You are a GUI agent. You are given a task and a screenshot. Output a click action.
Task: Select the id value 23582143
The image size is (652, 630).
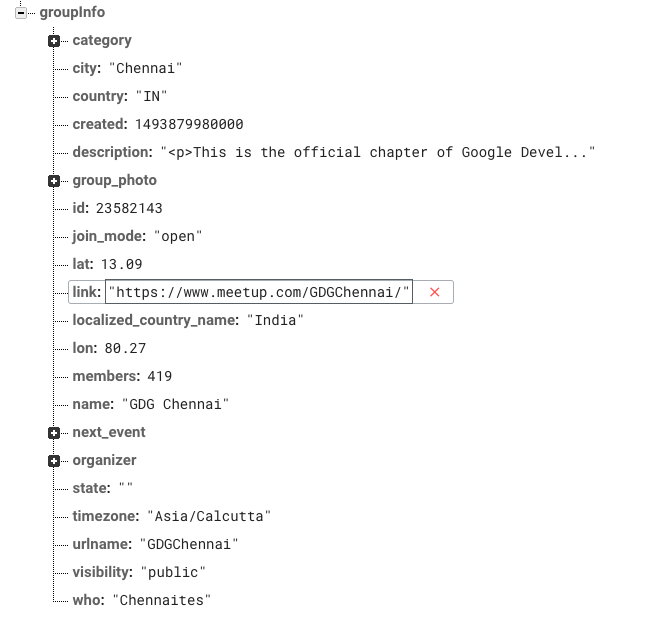[x=129, y=208]
